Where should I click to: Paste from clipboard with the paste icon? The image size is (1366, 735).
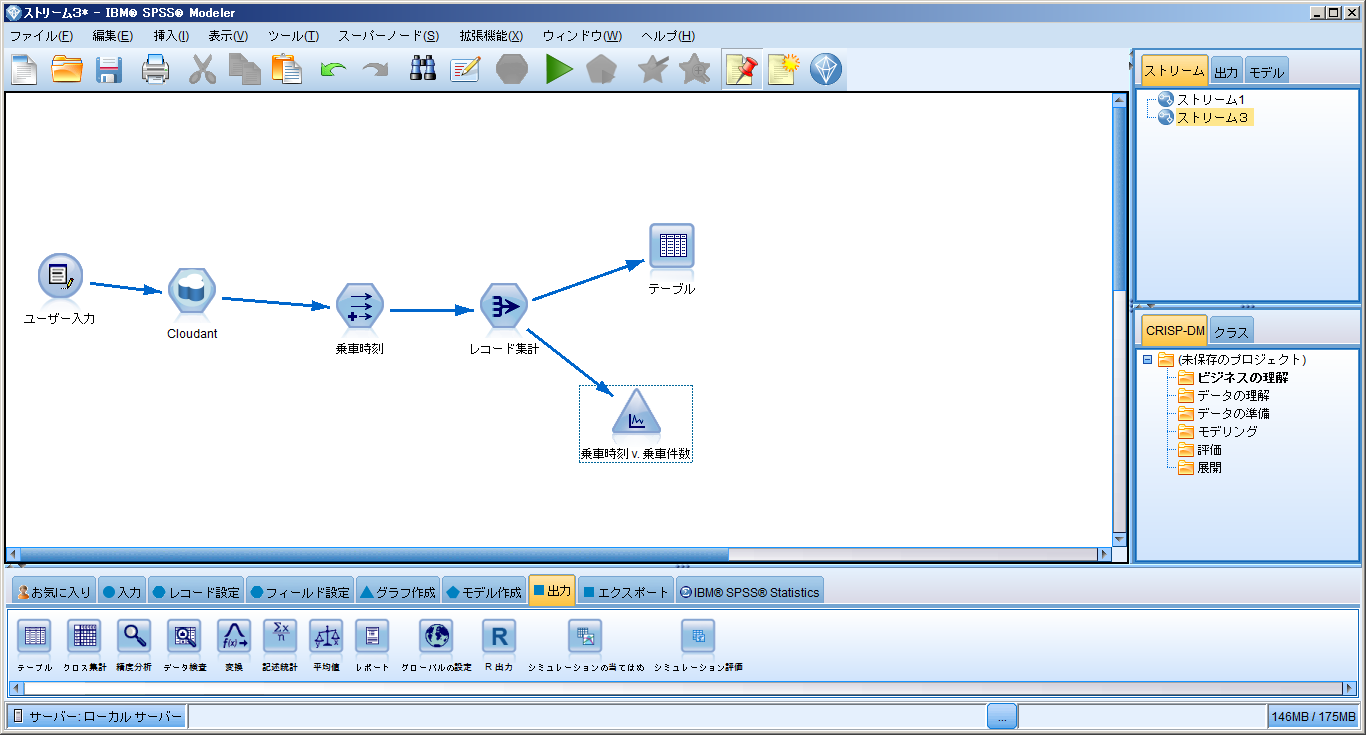tap(287, 70)
